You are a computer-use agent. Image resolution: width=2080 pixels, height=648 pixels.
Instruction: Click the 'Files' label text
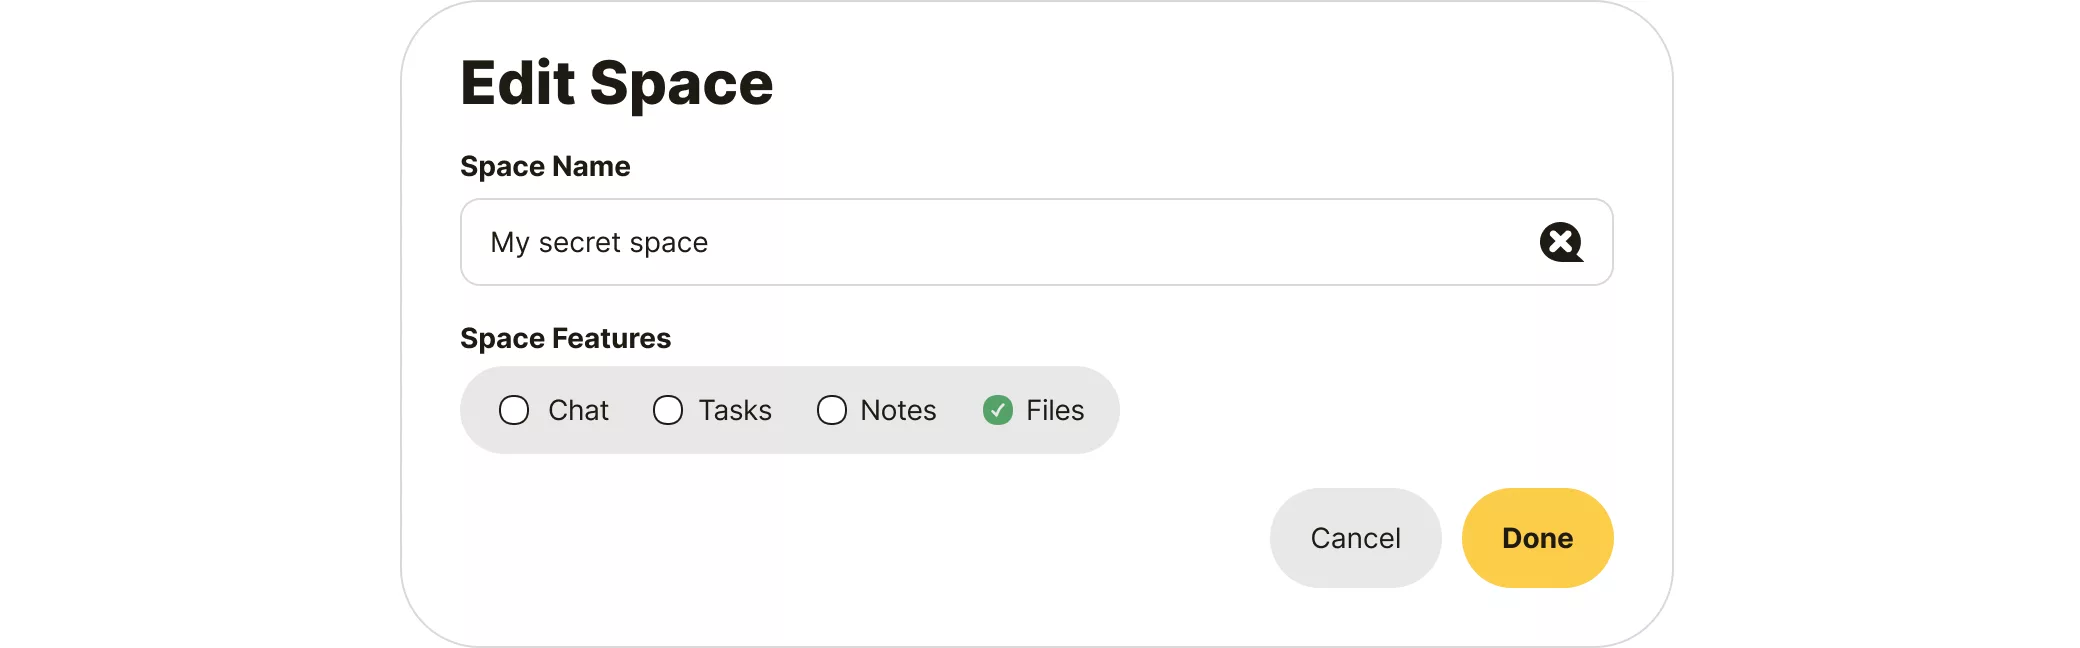tap(1055, 410)
